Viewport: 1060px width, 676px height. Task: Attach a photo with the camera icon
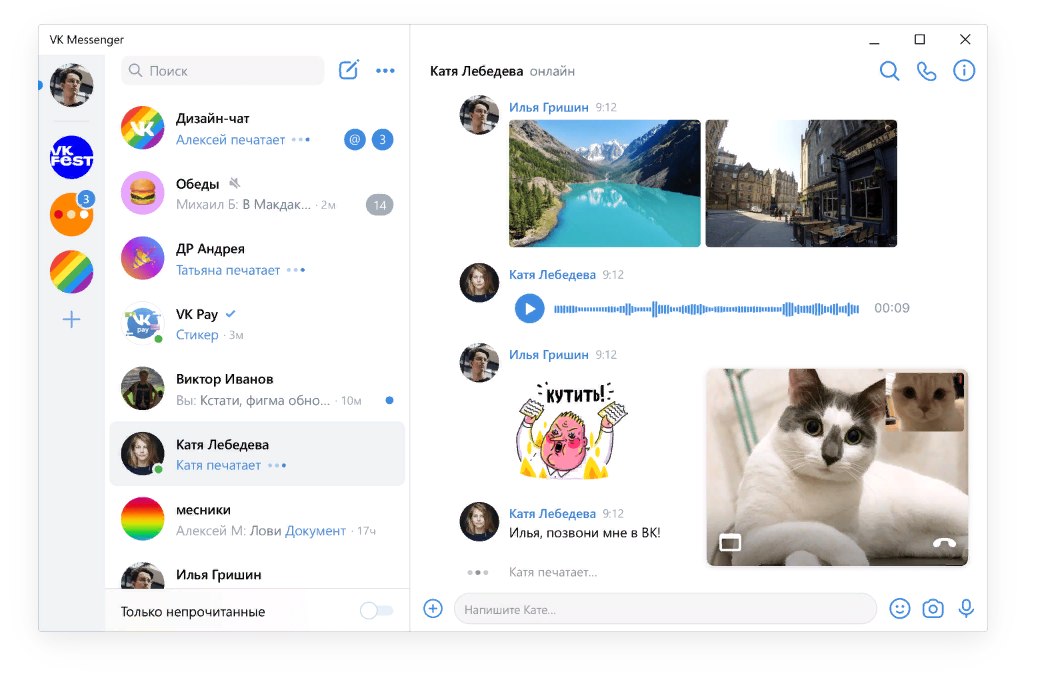(933, 608)
